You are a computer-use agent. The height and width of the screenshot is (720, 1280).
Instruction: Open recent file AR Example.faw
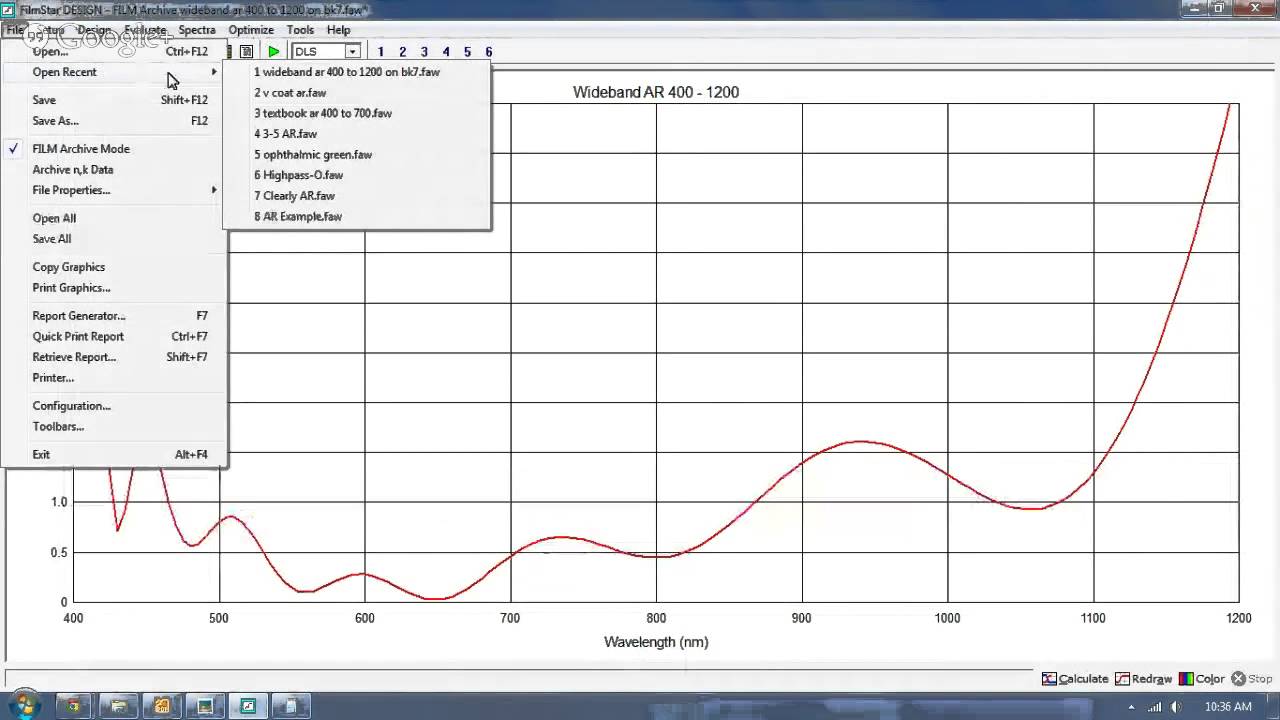point(357,217)
